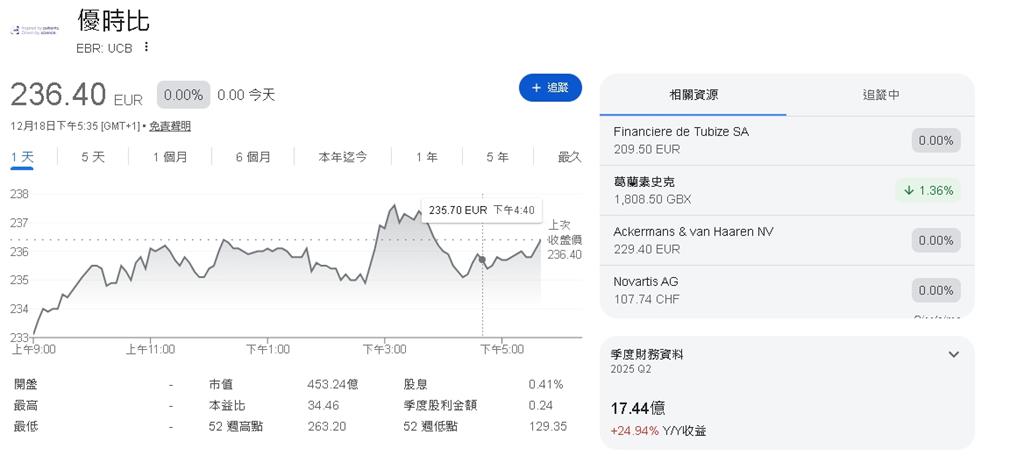Select the 1 天 time range tab
Image resolution: width=1024 pixels, height=463 pixels.
pos(22,157)
